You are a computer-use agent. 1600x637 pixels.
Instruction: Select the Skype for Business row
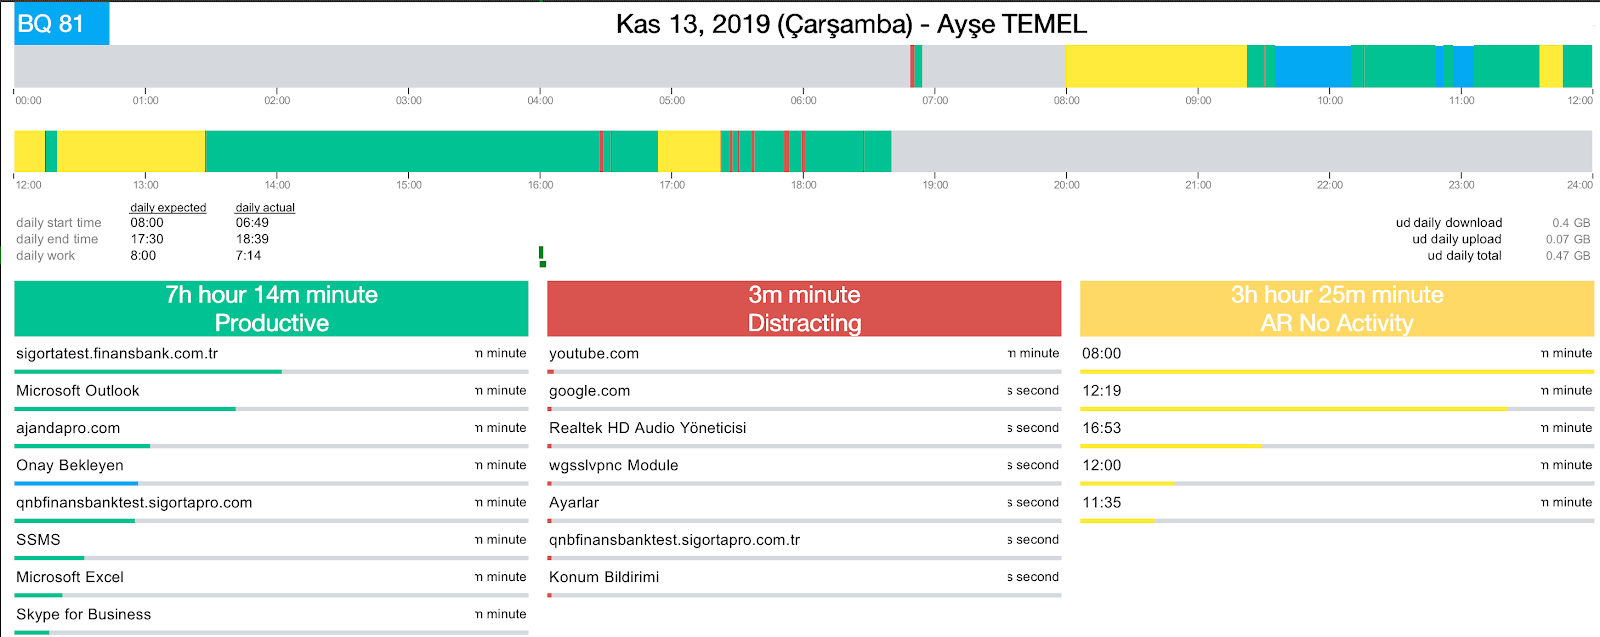pos(84,614)
